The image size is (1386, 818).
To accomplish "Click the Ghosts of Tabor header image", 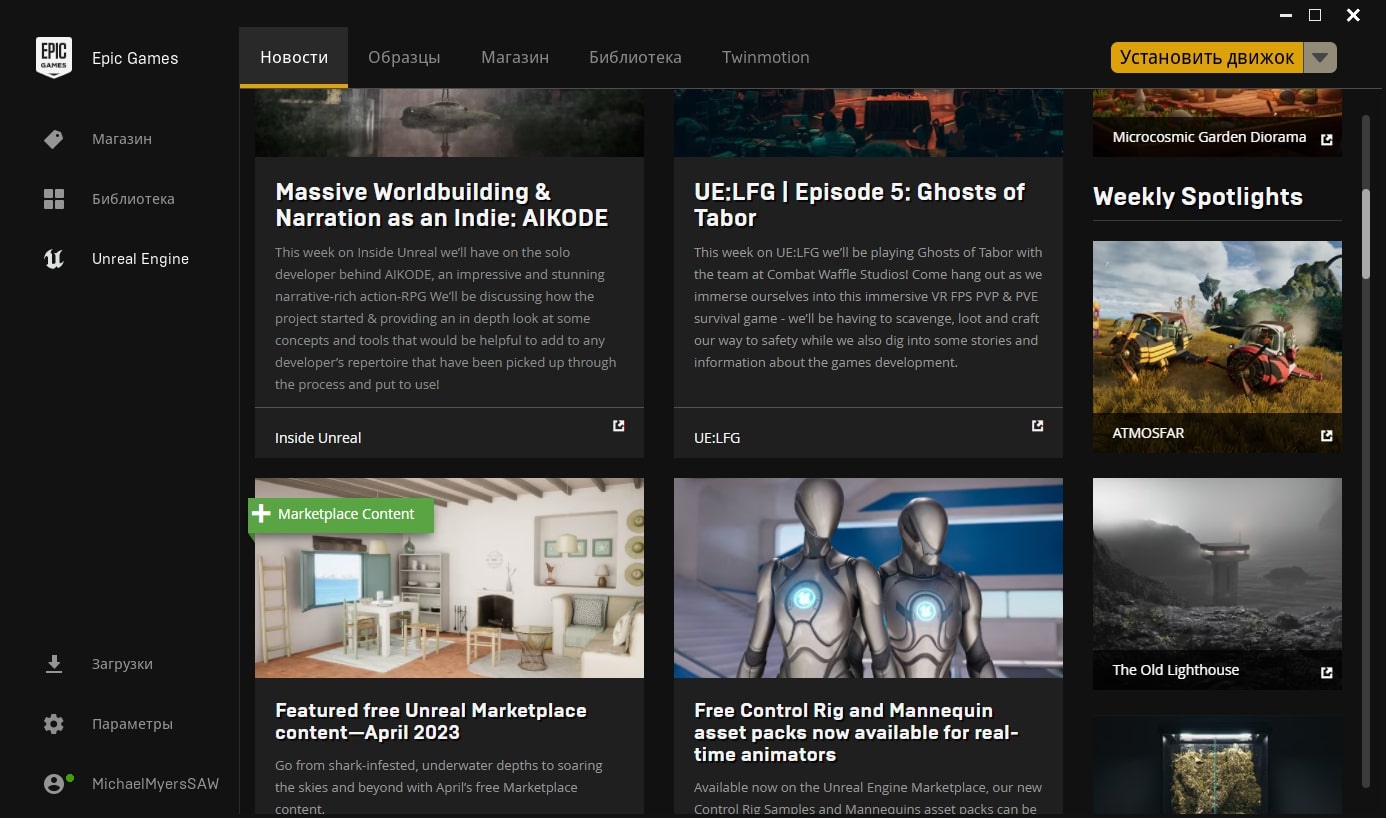I will pyautogui.click(x=868, y=122).
